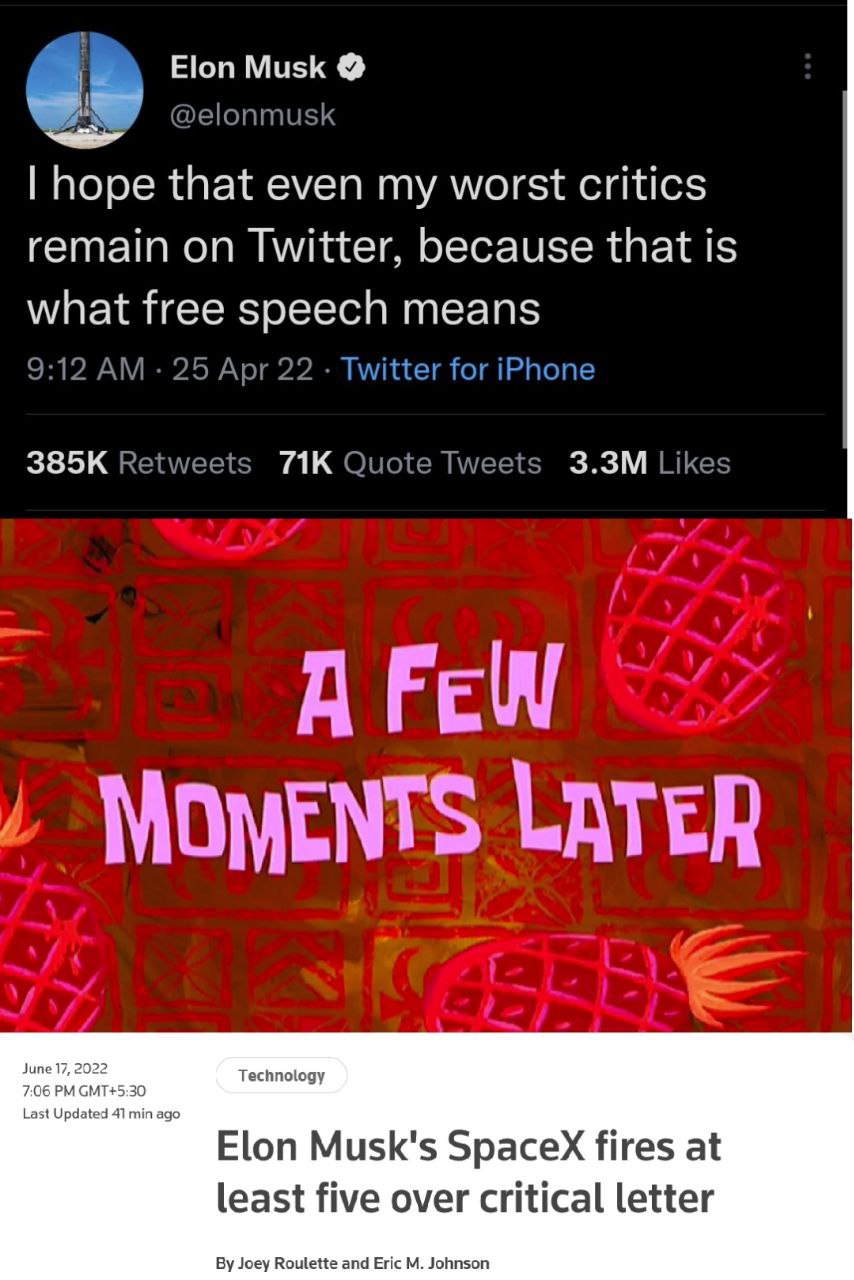Screen dimensions: 854x1280
Task: Select the tweet text about free speech
Action: point(380,245)
